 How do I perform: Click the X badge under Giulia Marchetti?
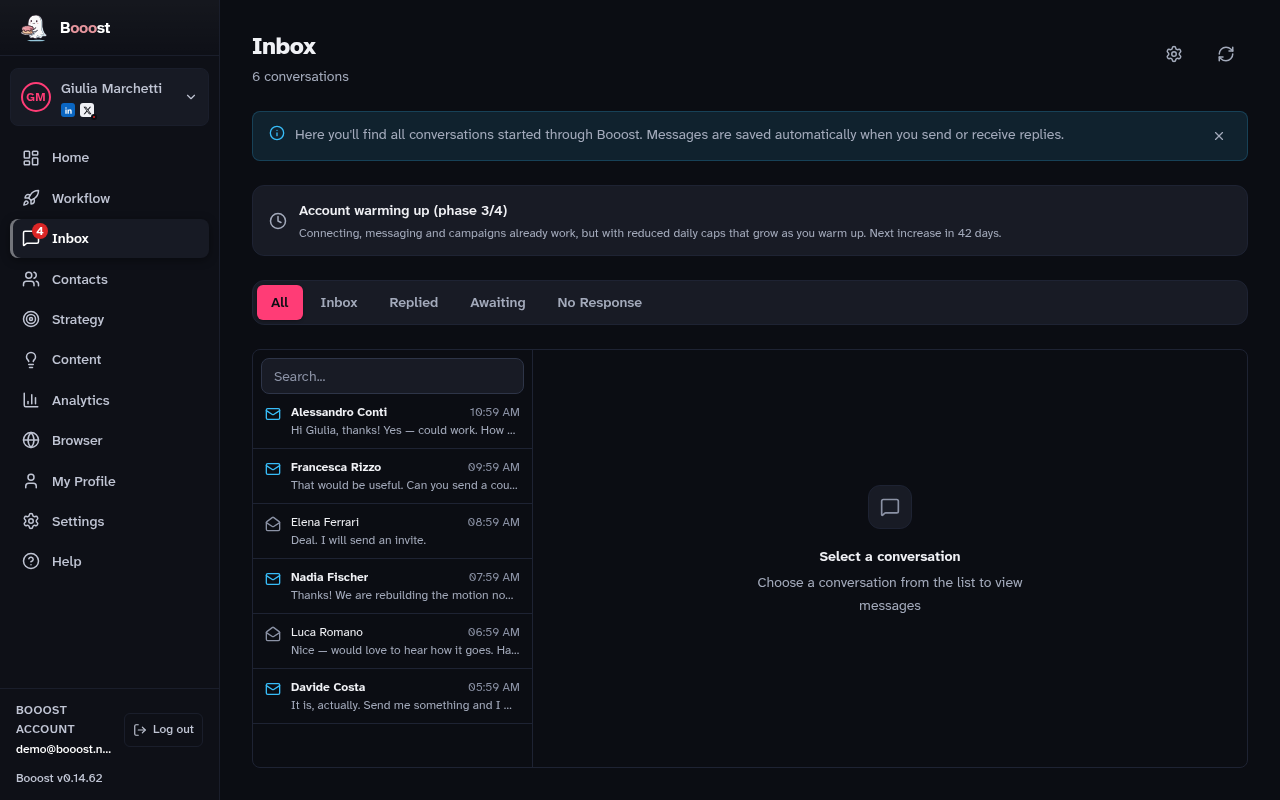(87, 110)
